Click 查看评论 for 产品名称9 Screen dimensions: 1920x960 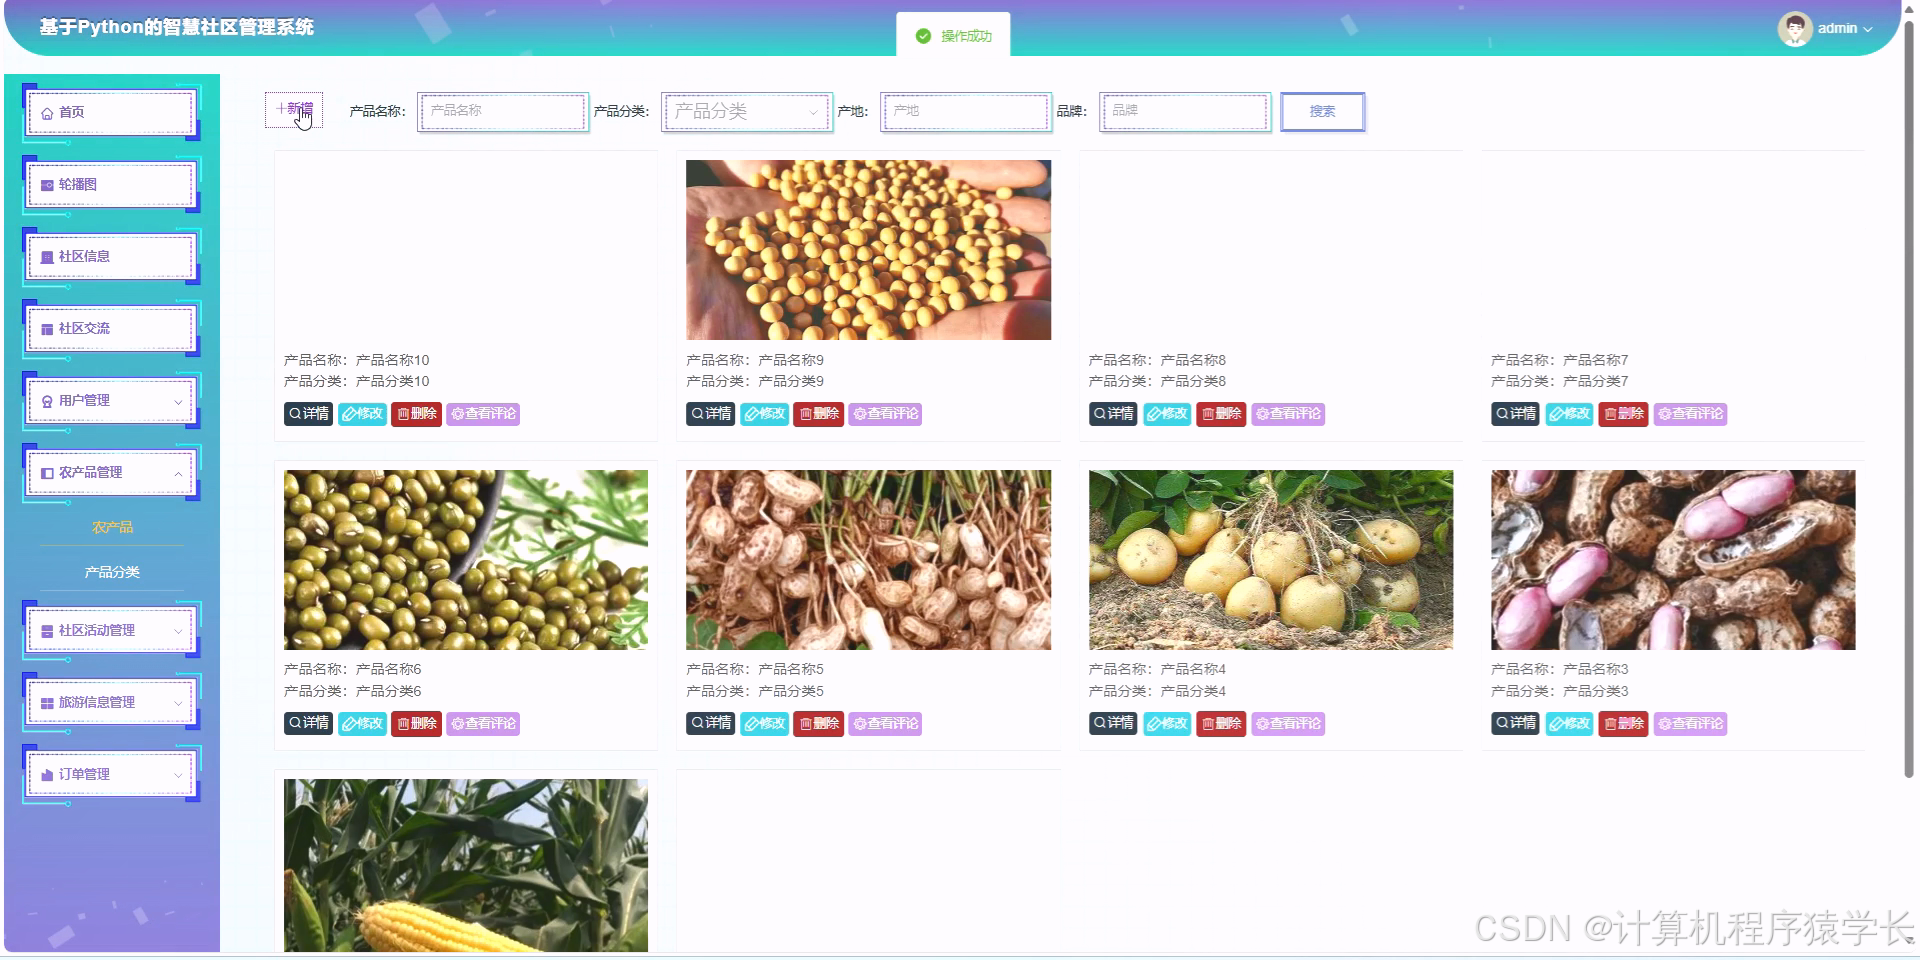[x=885, y=414]
